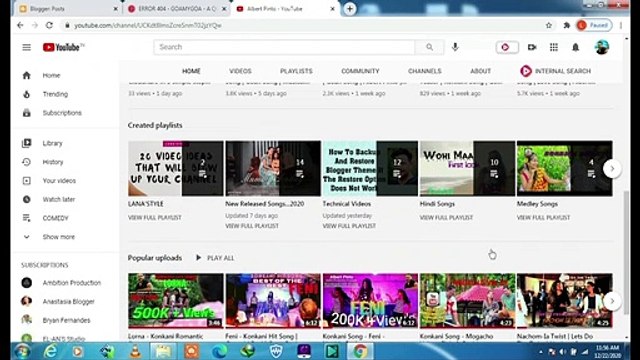Click INTERNAL SEARCH on the channel bar
The image size is (640, 360).
coord(556,71)
